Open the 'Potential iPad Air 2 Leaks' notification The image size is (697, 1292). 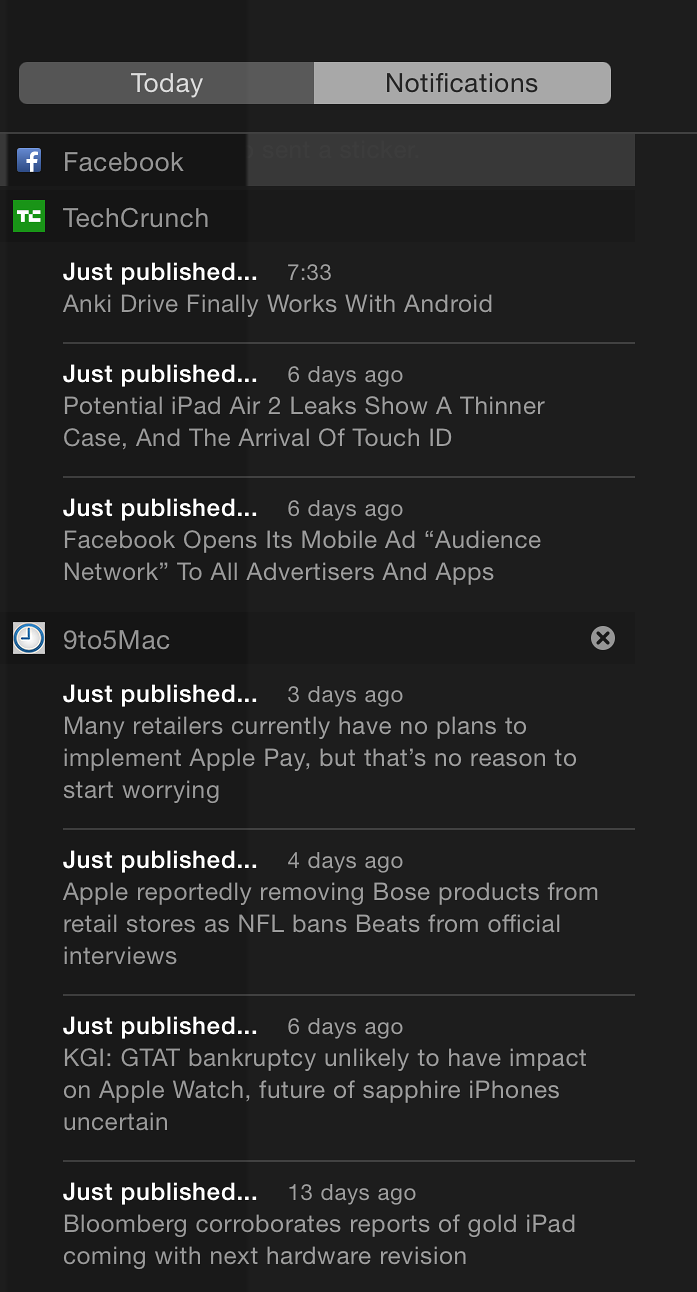349,408
